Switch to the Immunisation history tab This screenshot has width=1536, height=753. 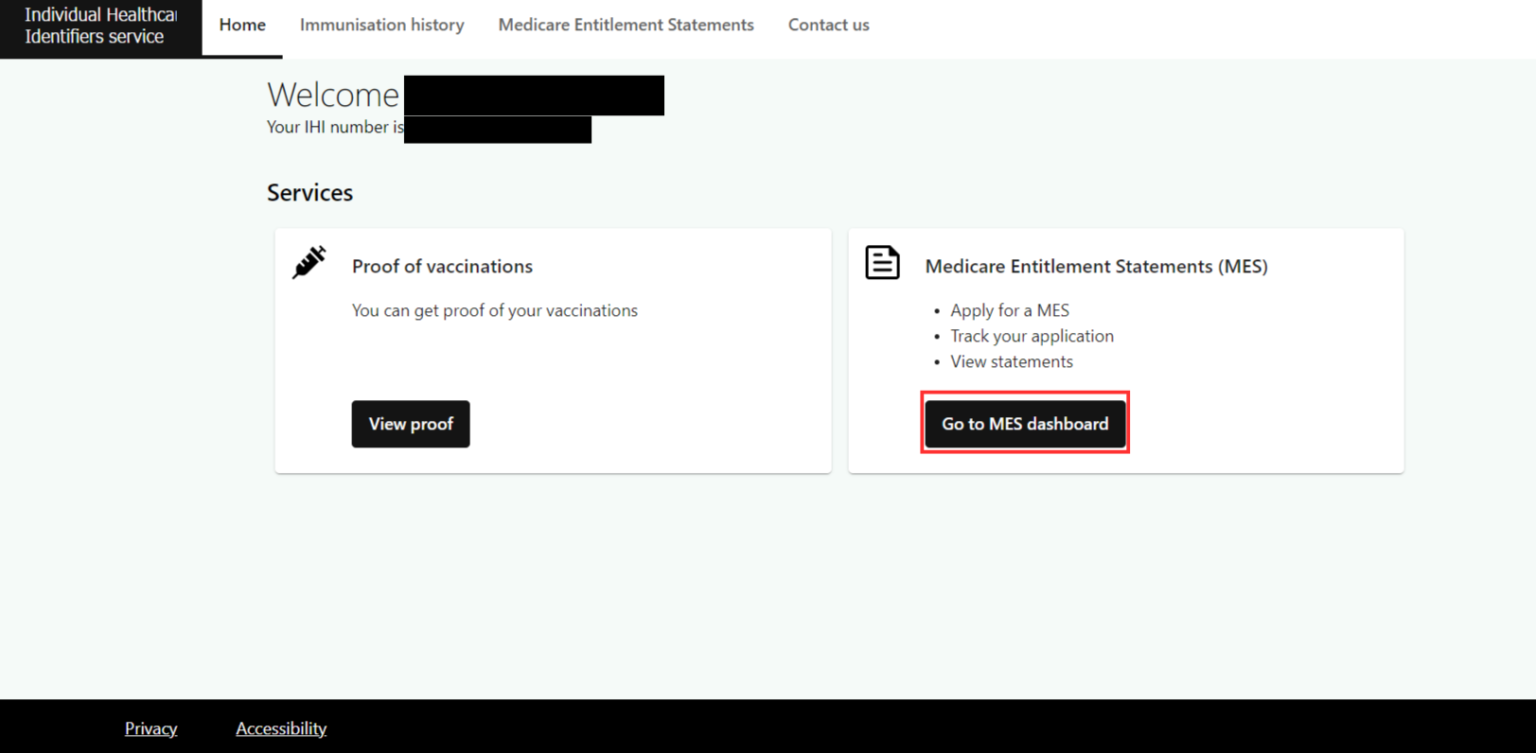(382, 25)
